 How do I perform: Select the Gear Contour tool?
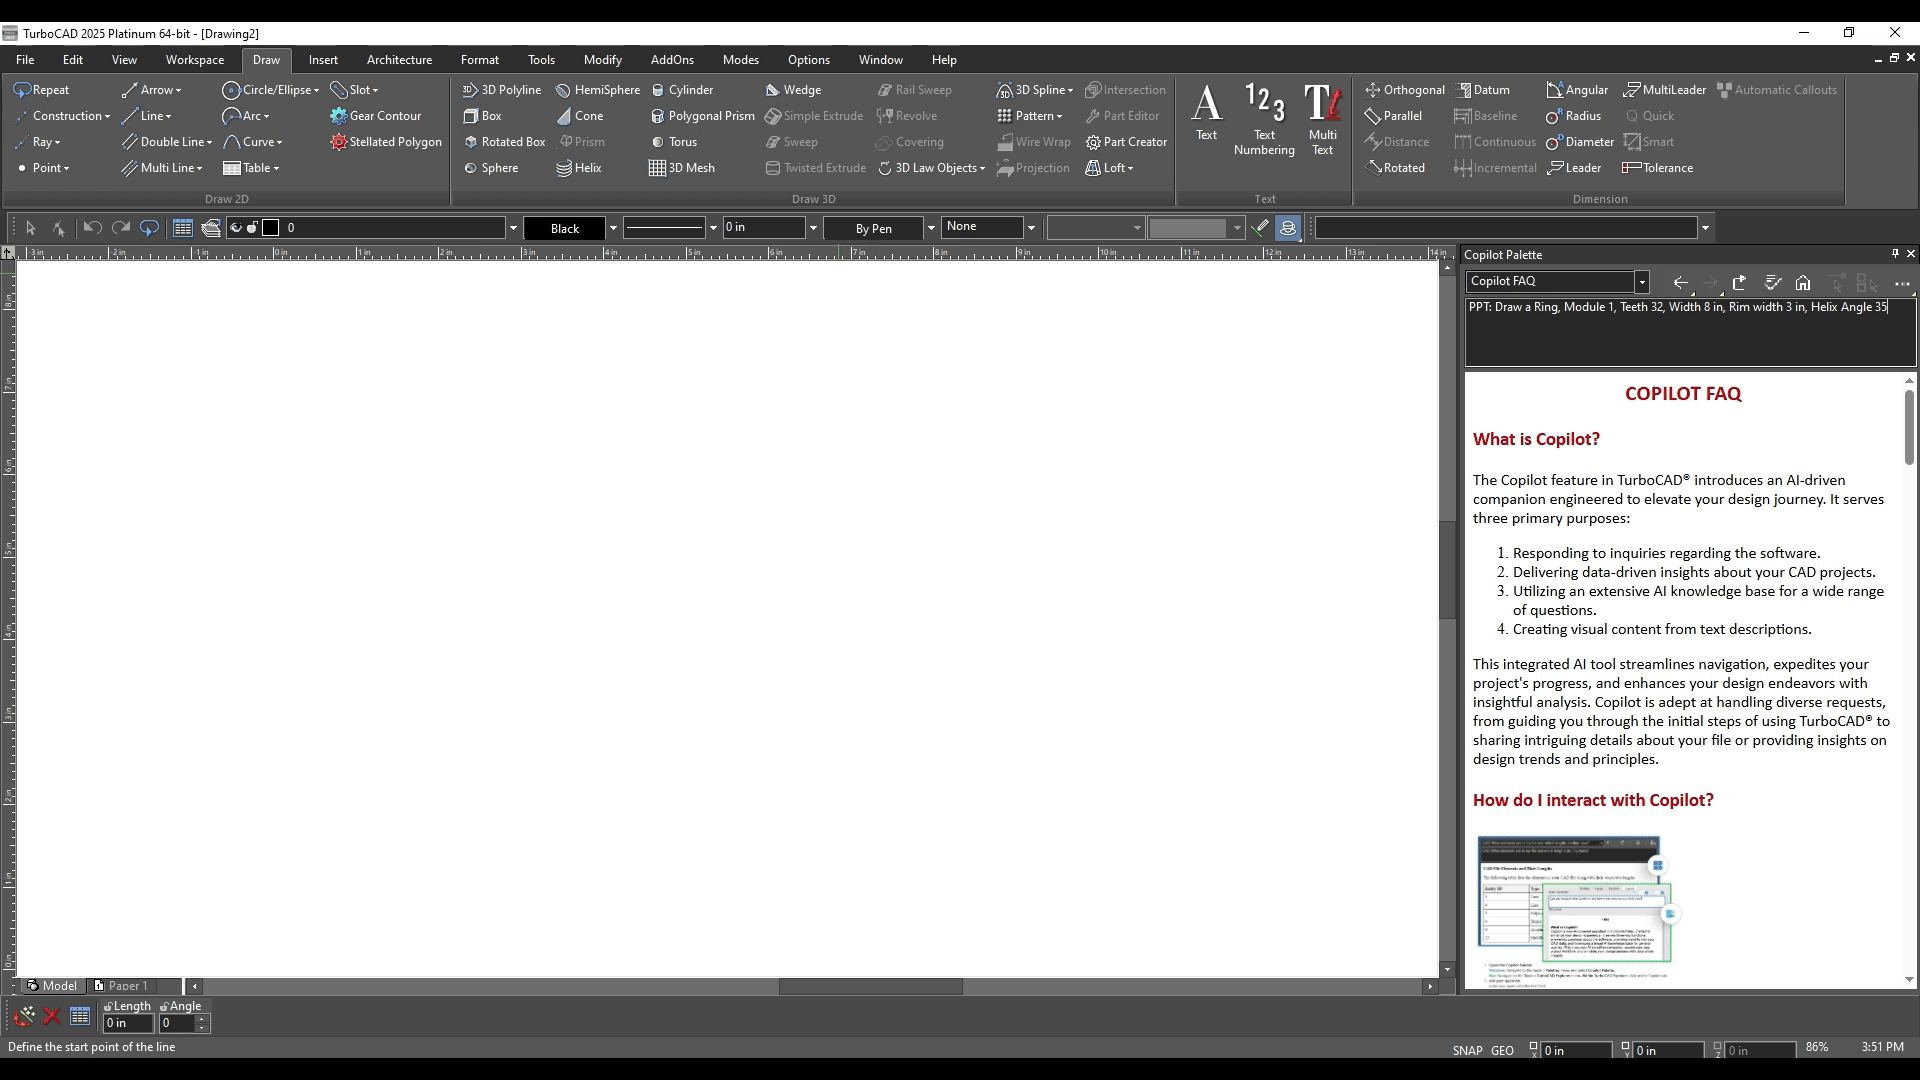(376, 116)
